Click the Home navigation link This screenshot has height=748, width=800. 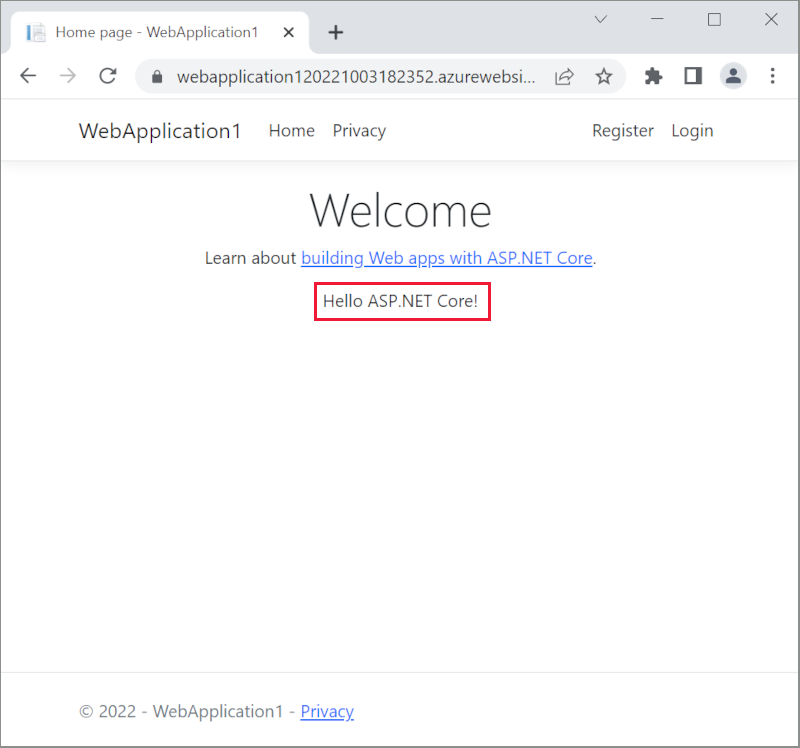coord(291,130)
